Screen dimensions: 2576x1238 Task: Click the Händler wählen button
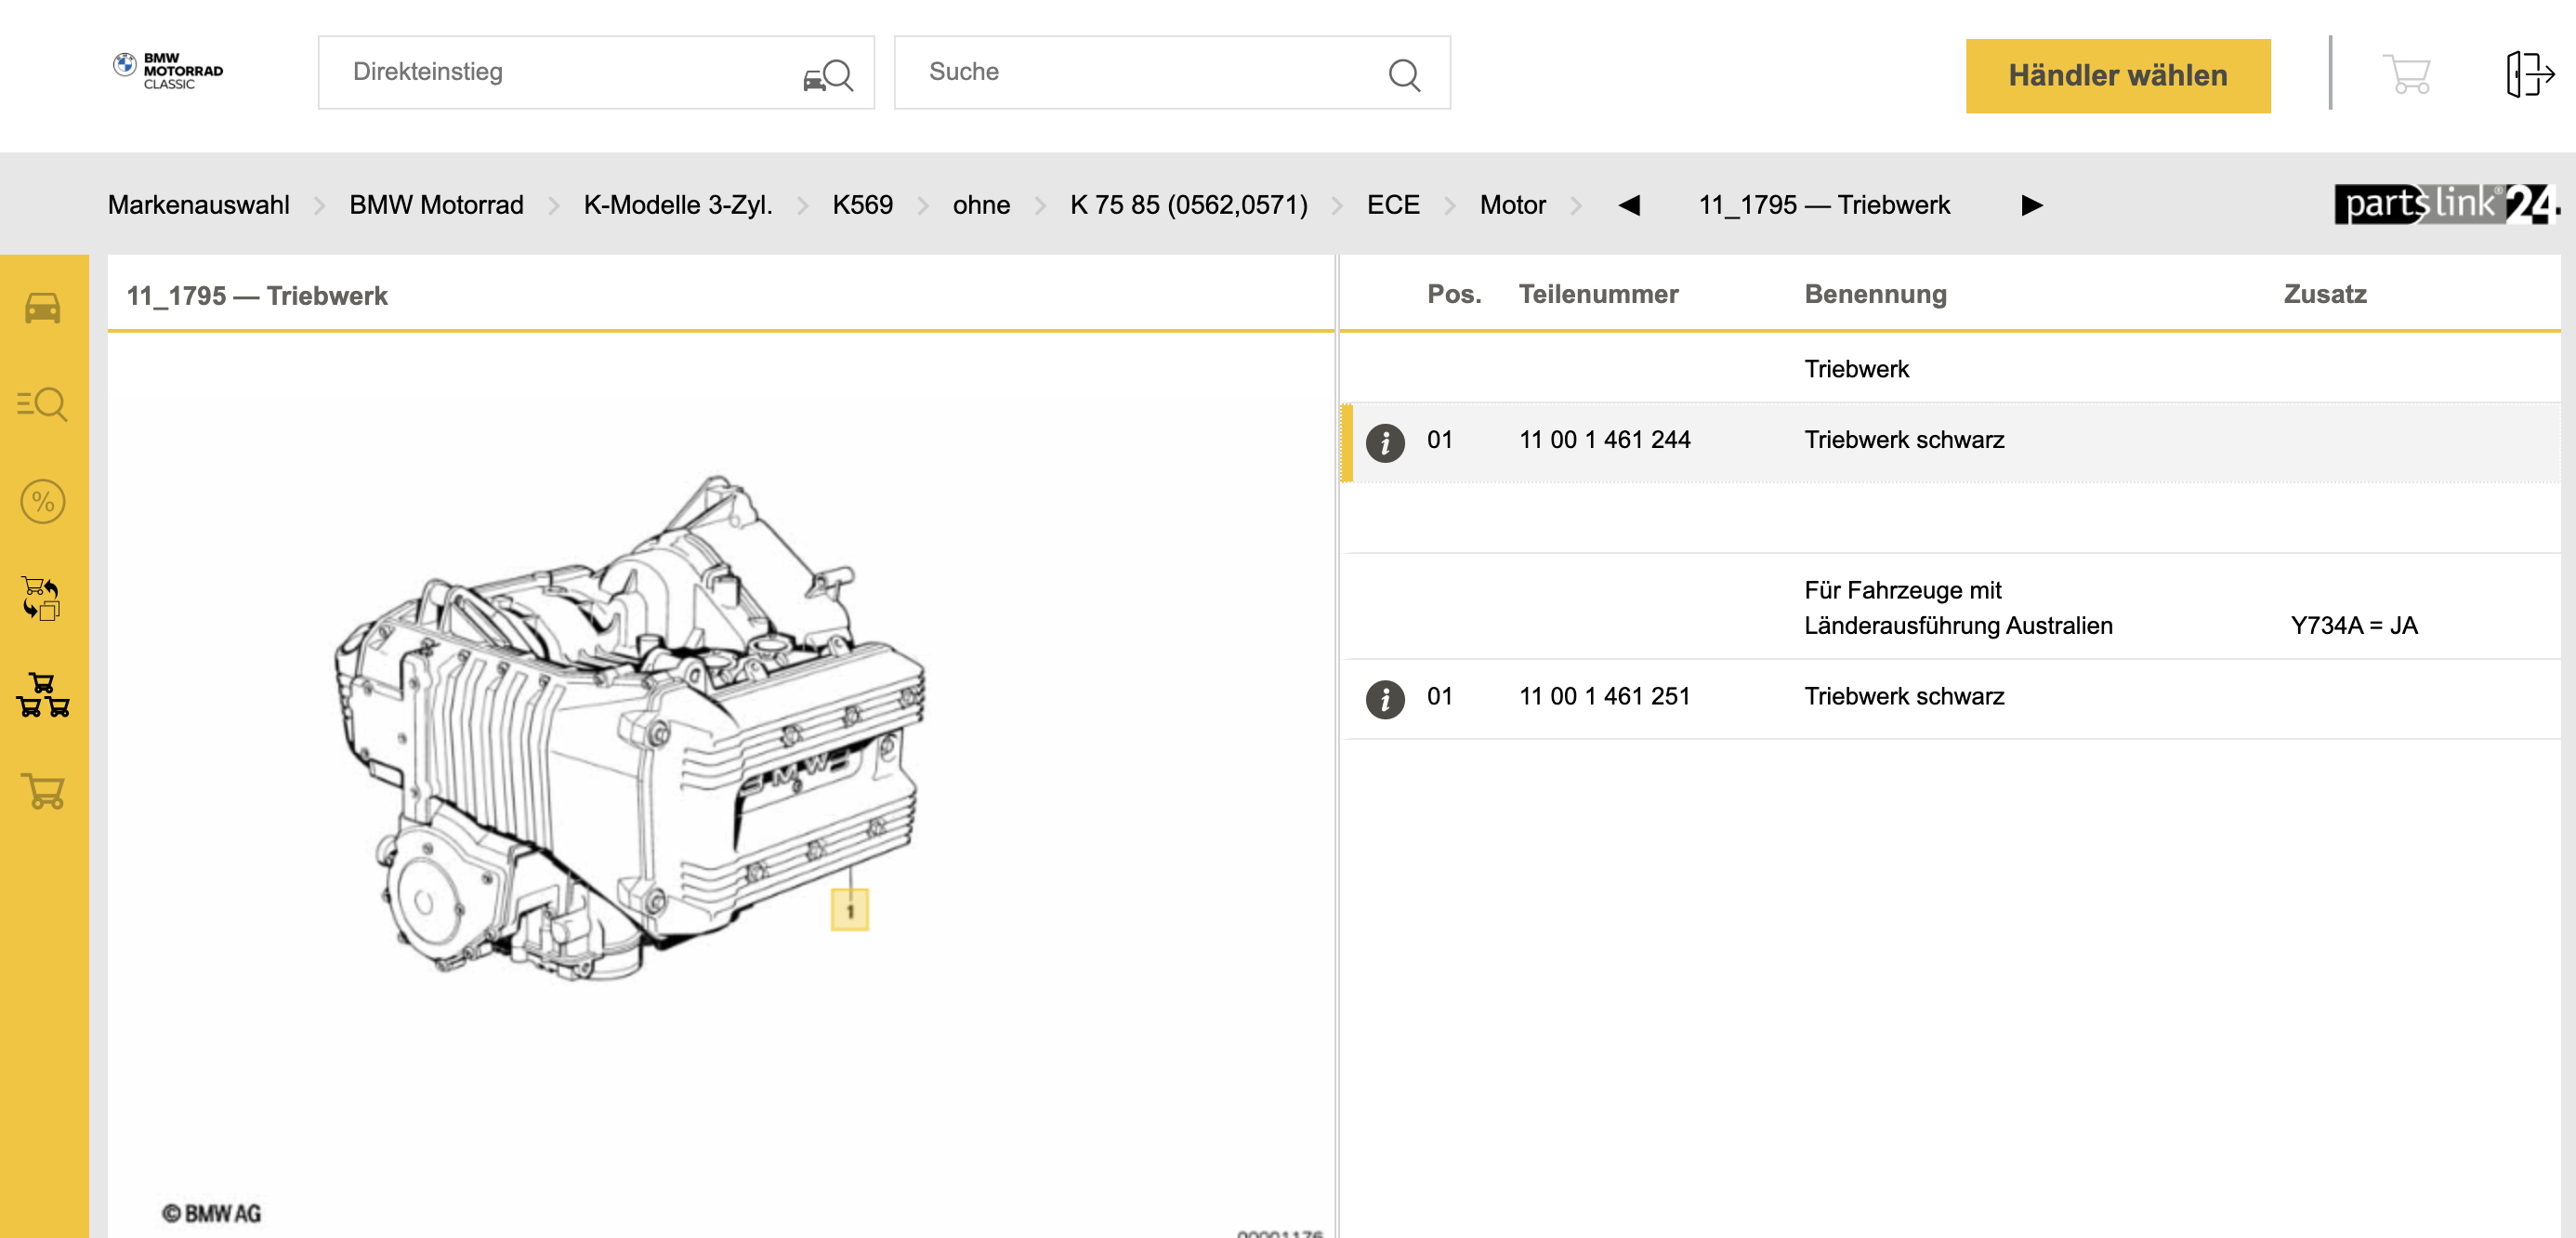coord(2117,76)
